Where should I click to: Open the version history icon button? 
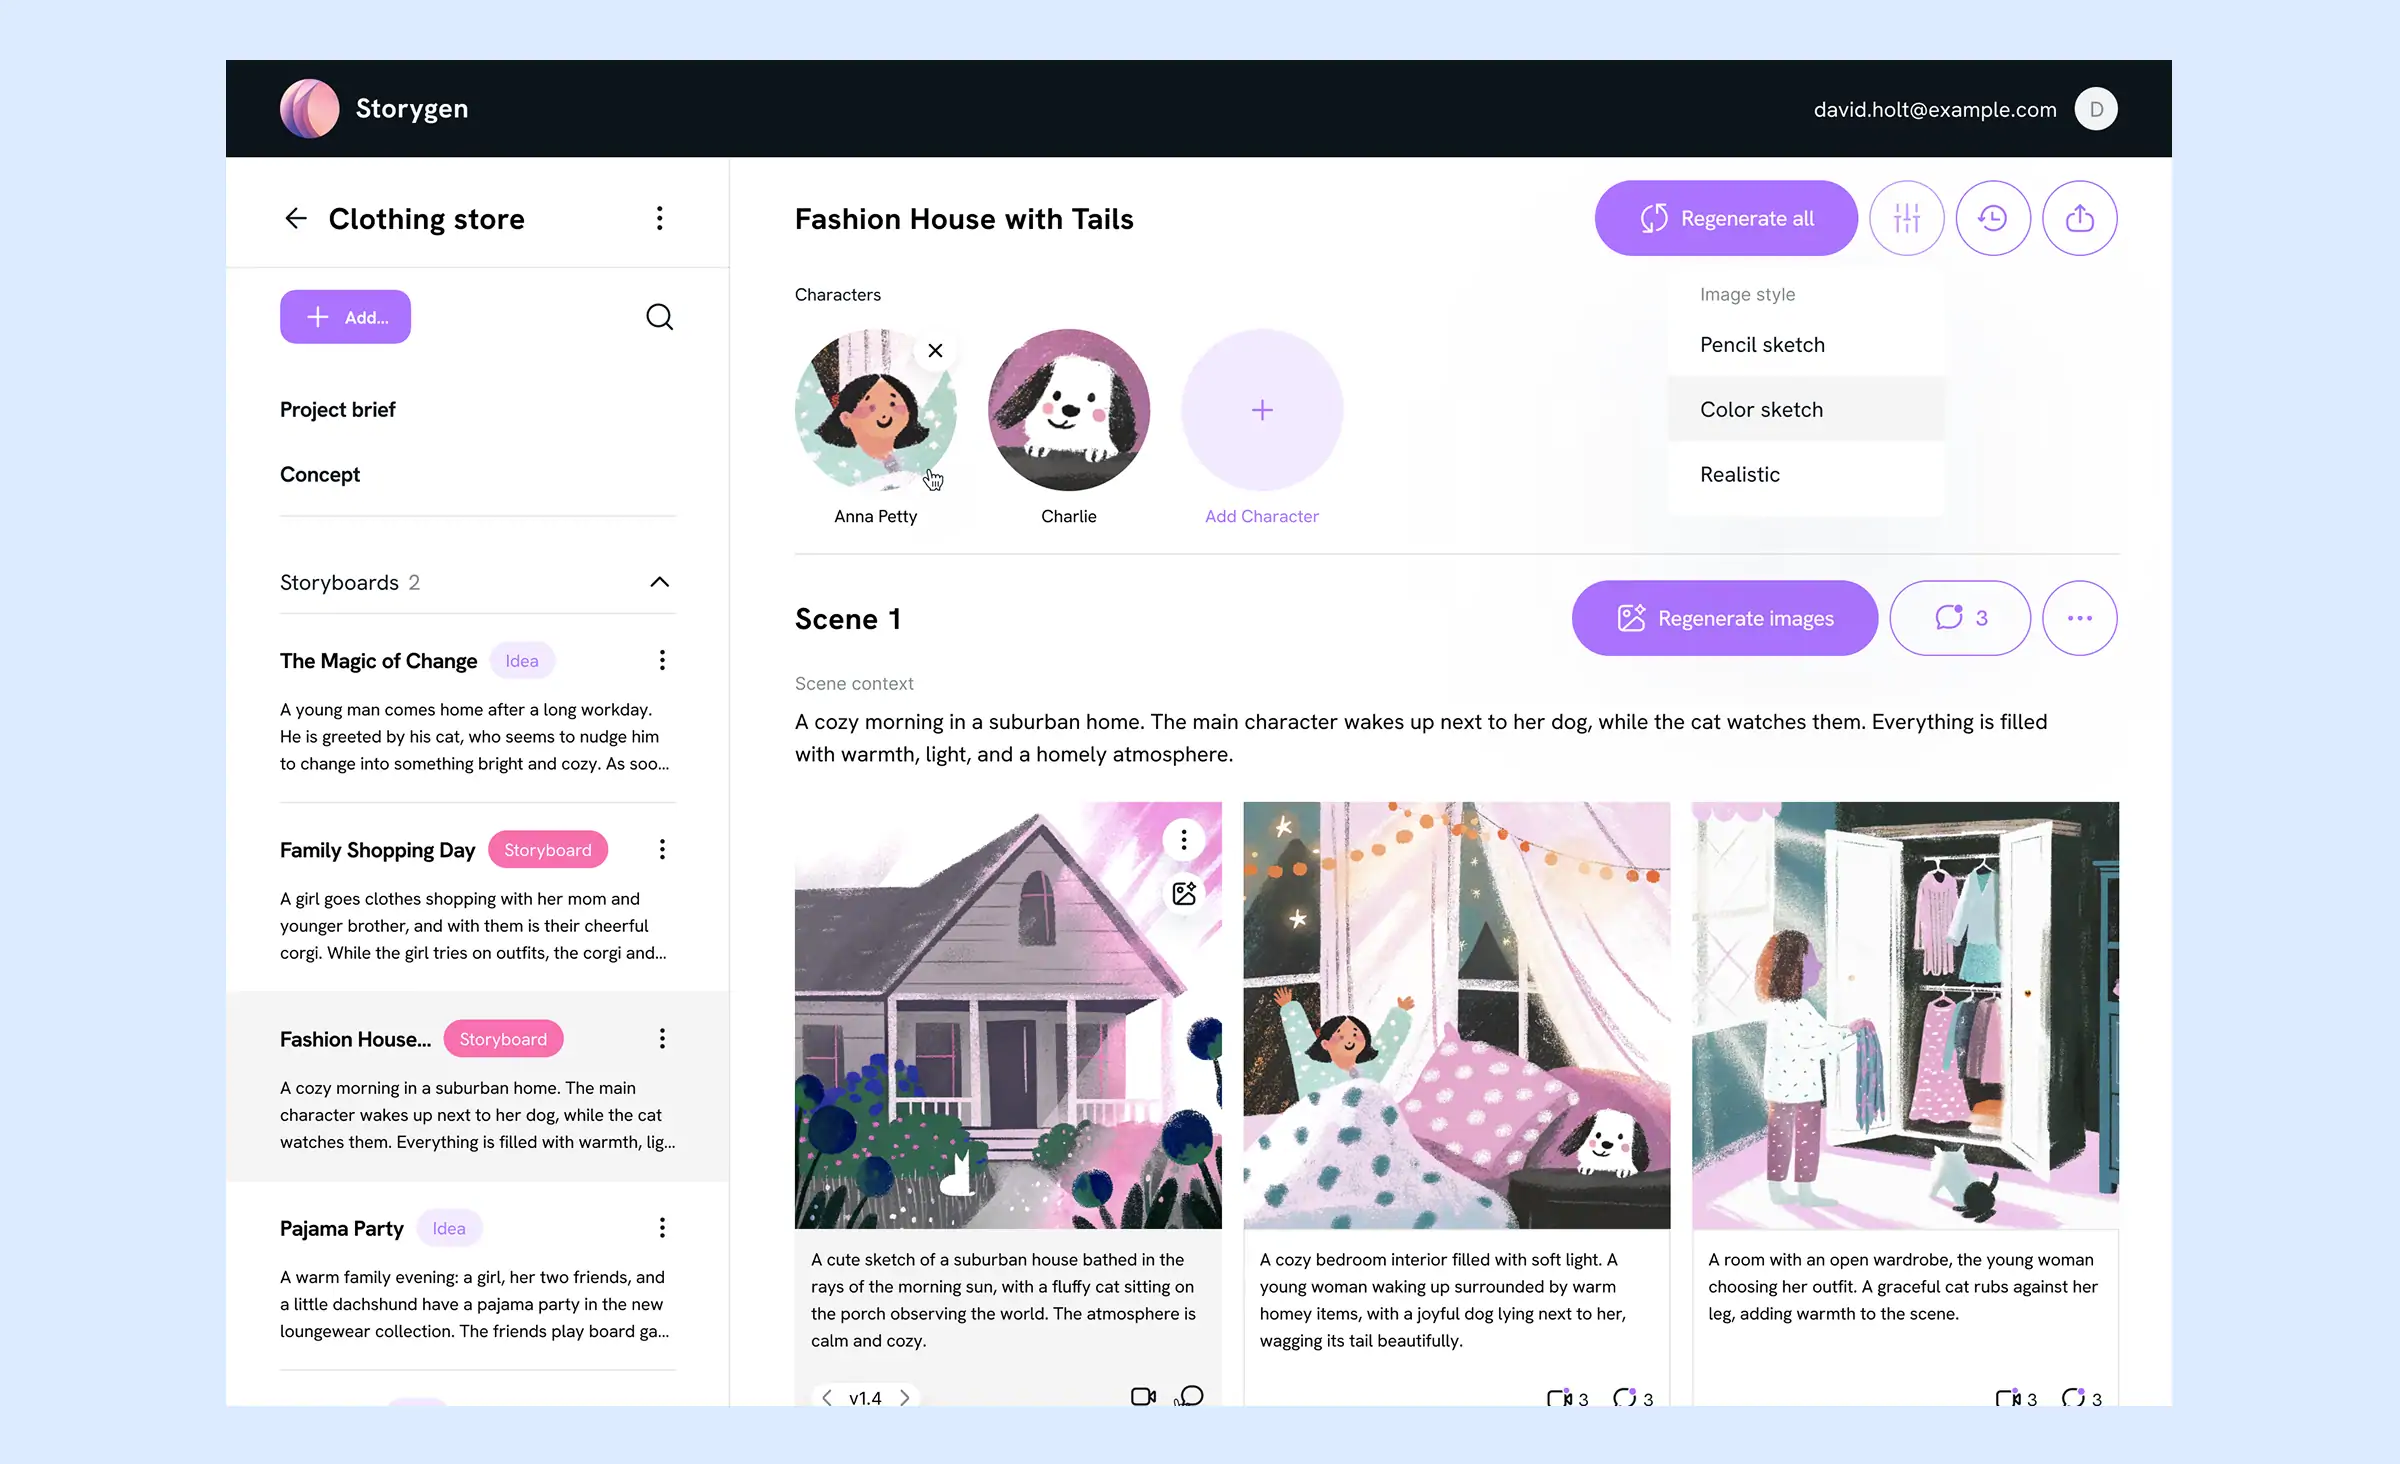pyautogui.click(x=1993, y=218)
